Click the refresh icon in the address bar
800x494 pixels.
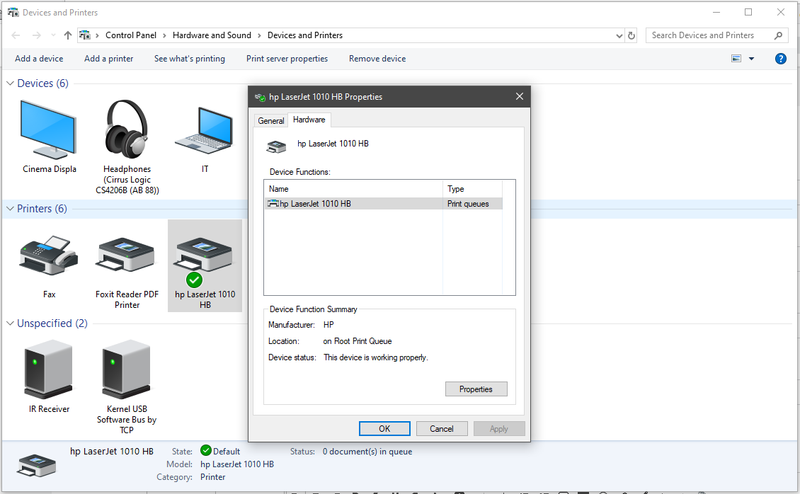coord(631,35)
